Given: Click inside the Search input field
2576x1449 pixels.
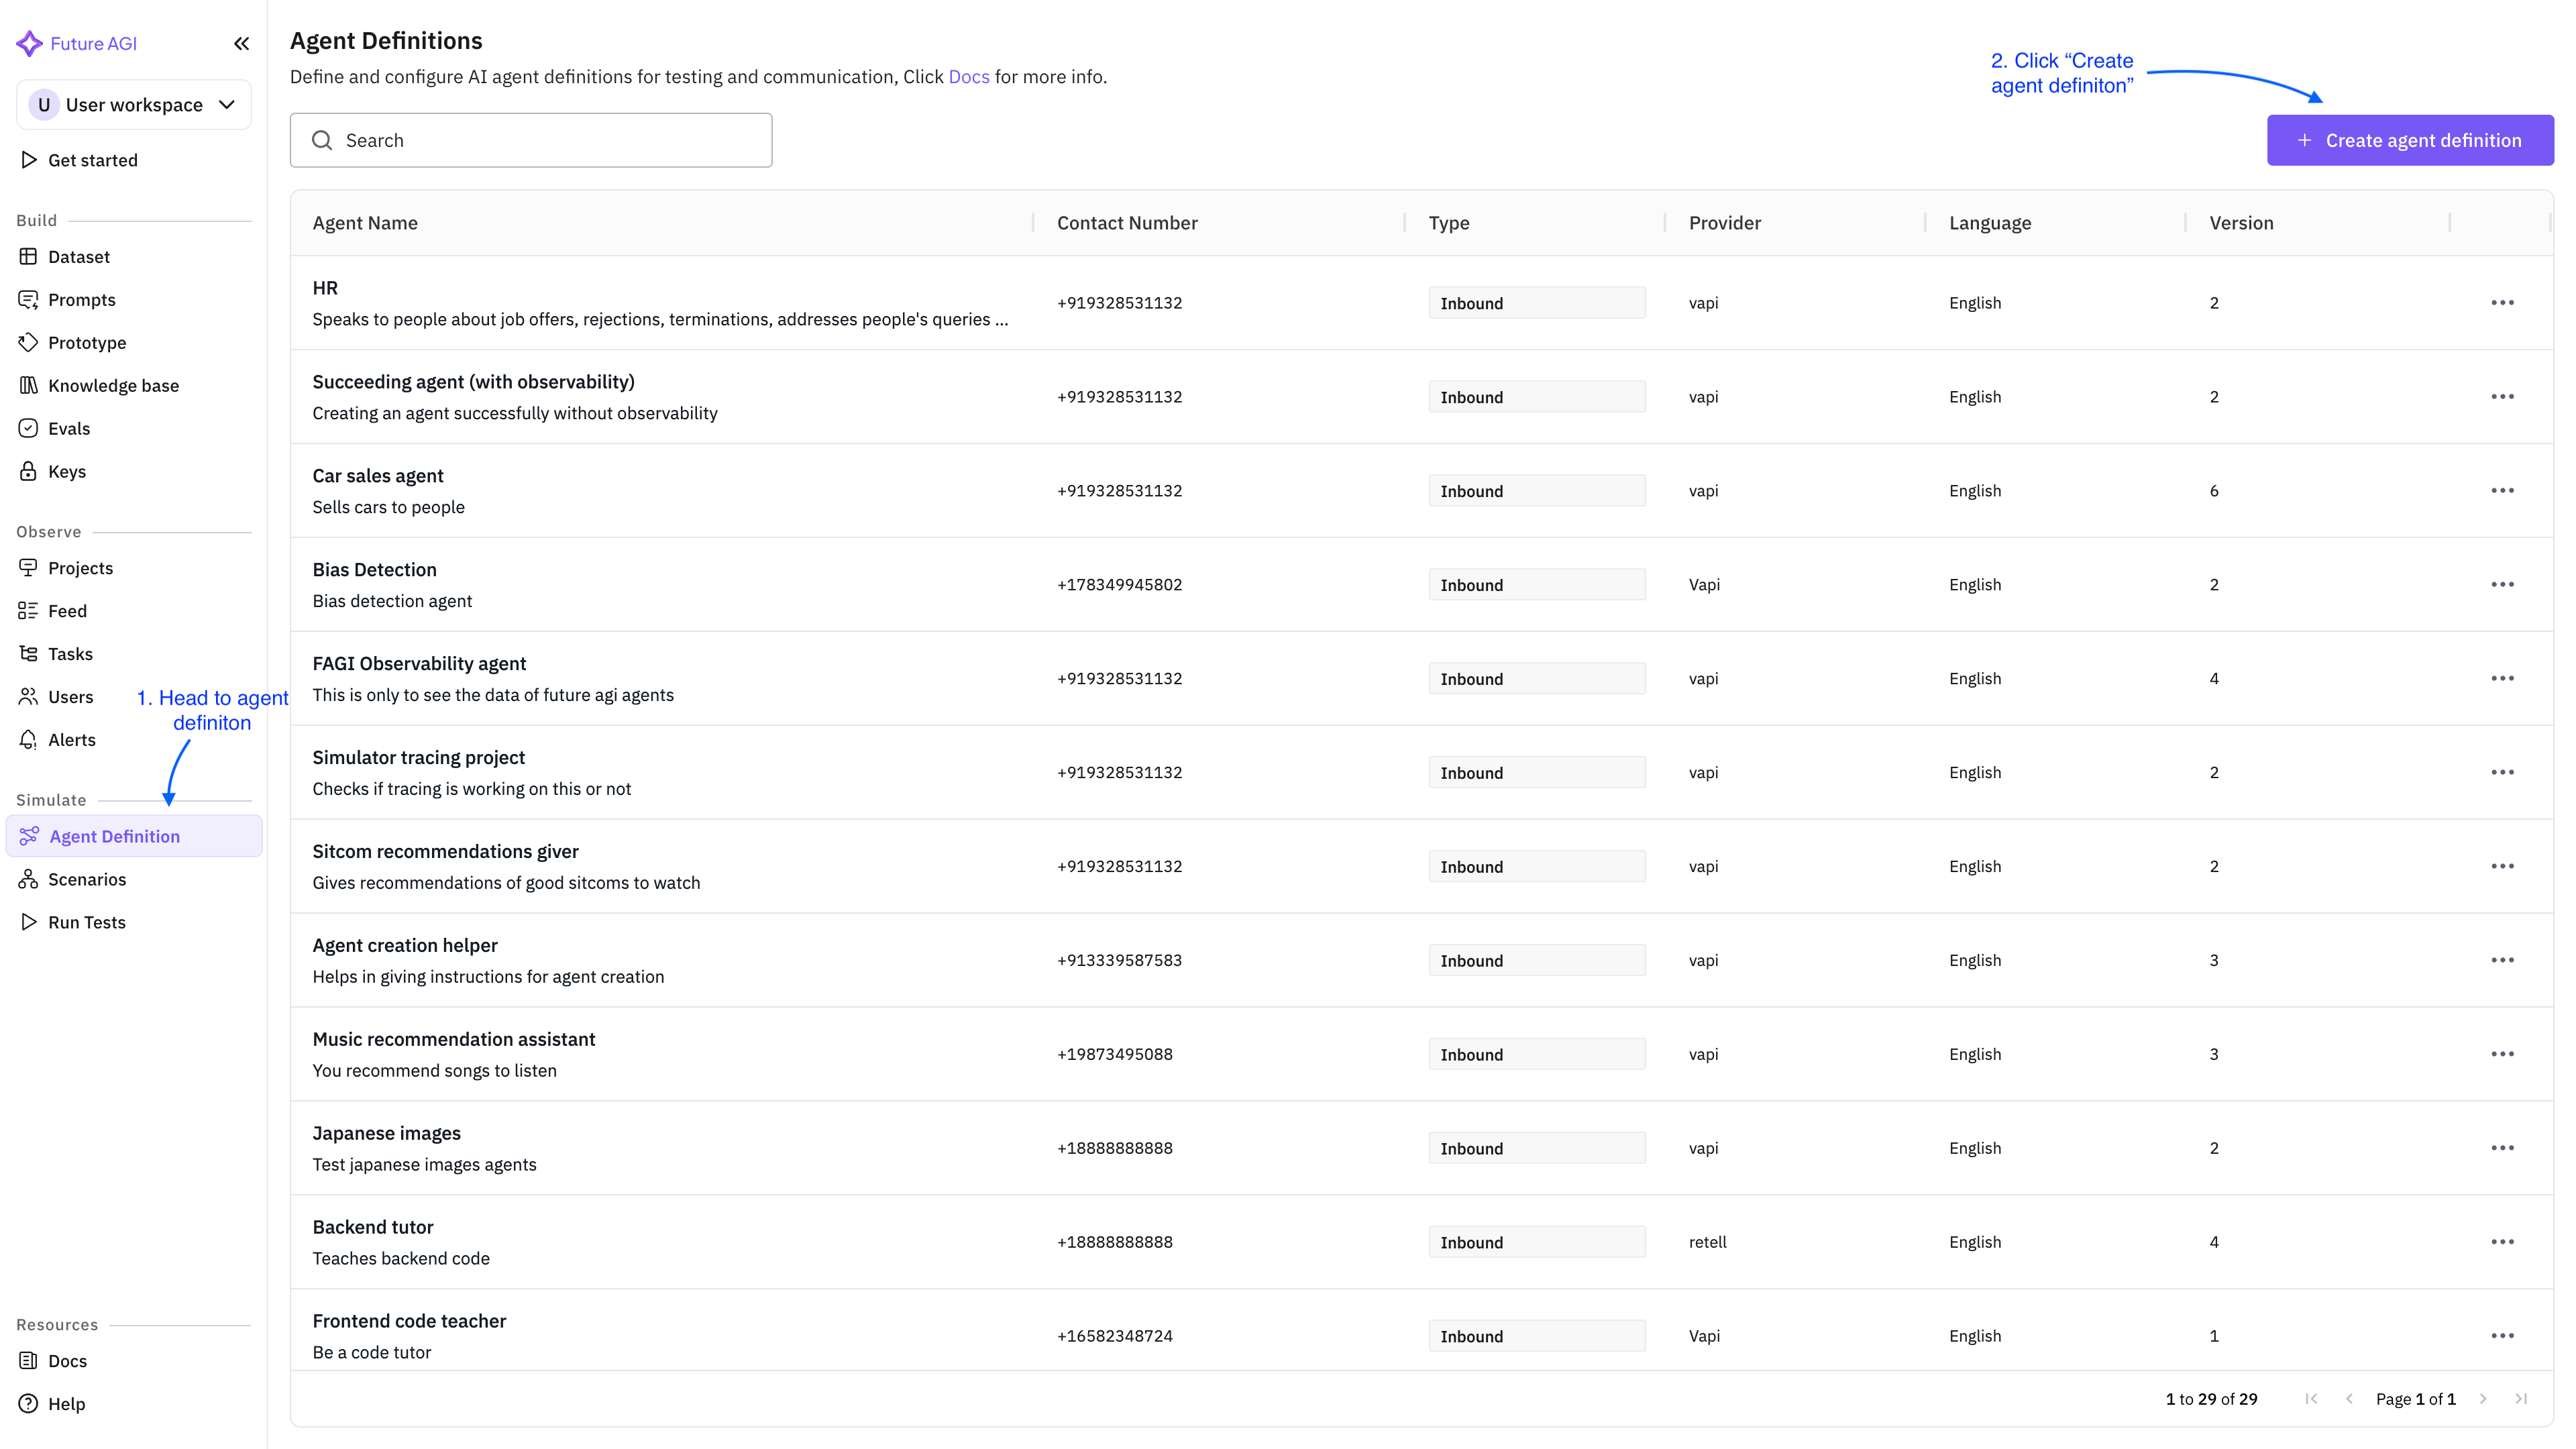Looking at the screenshot, I should click(530, 140).
